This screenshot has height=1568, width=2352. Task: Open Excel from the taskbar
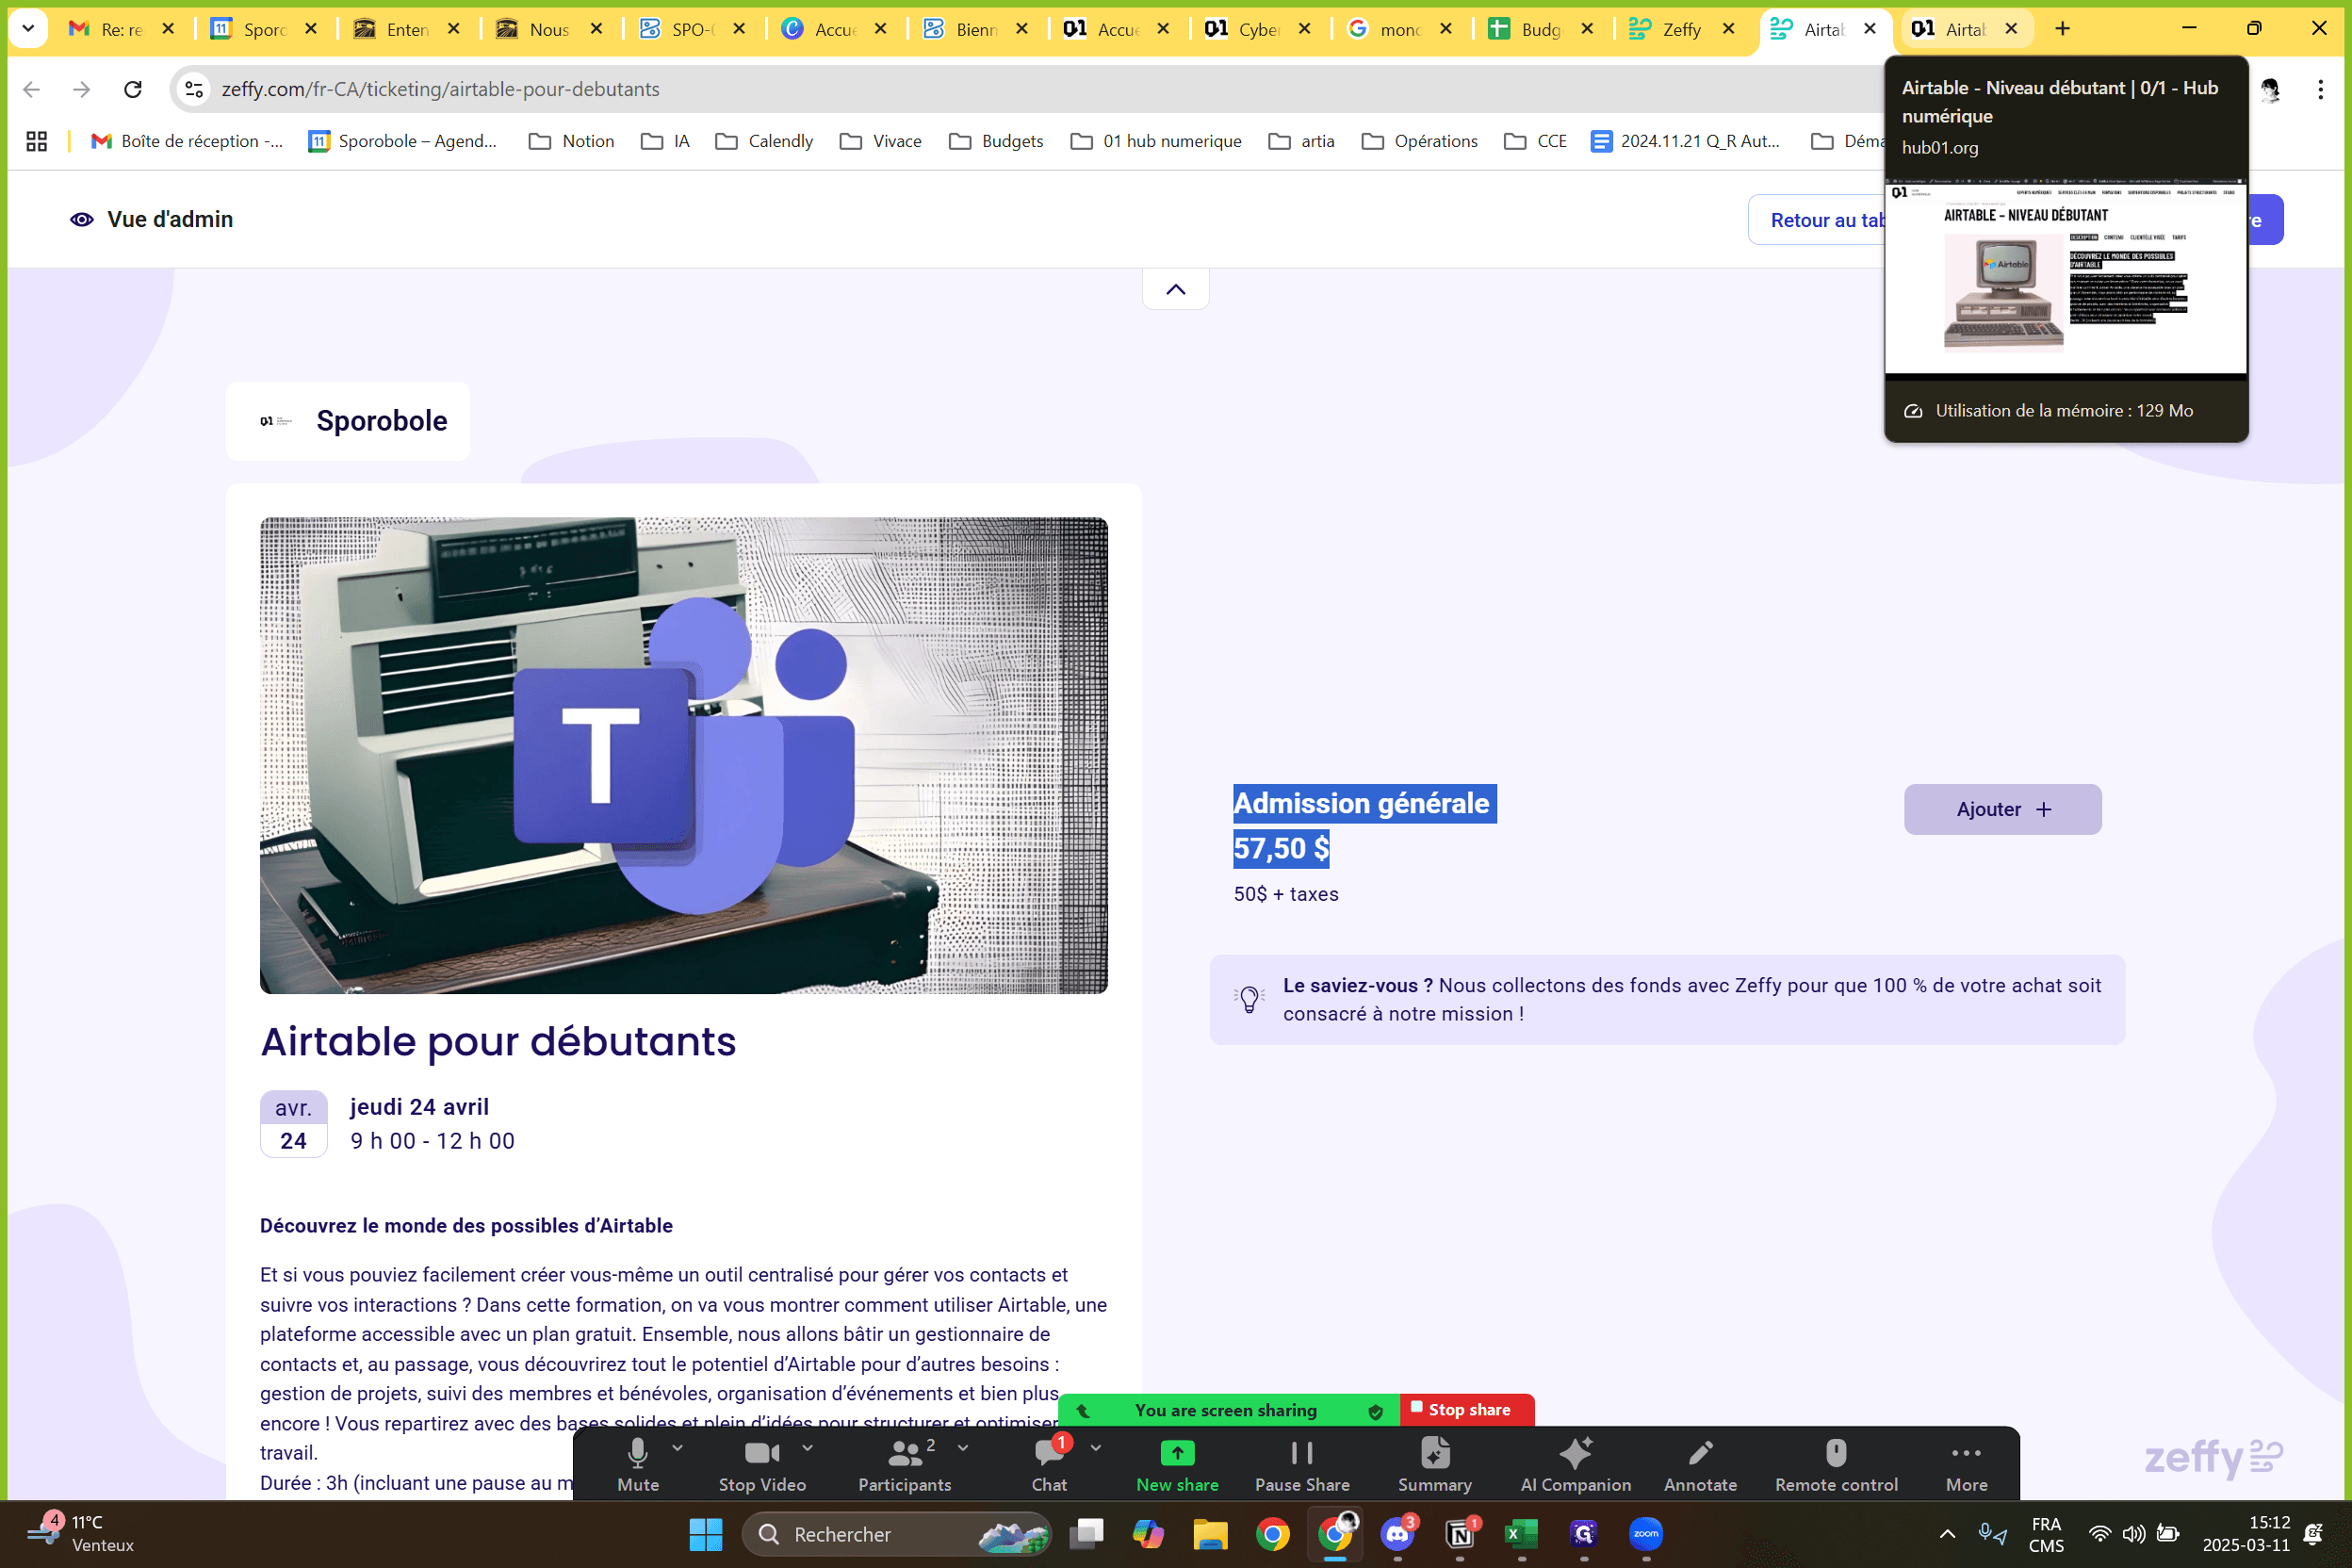click(x=1522, y=1533)
